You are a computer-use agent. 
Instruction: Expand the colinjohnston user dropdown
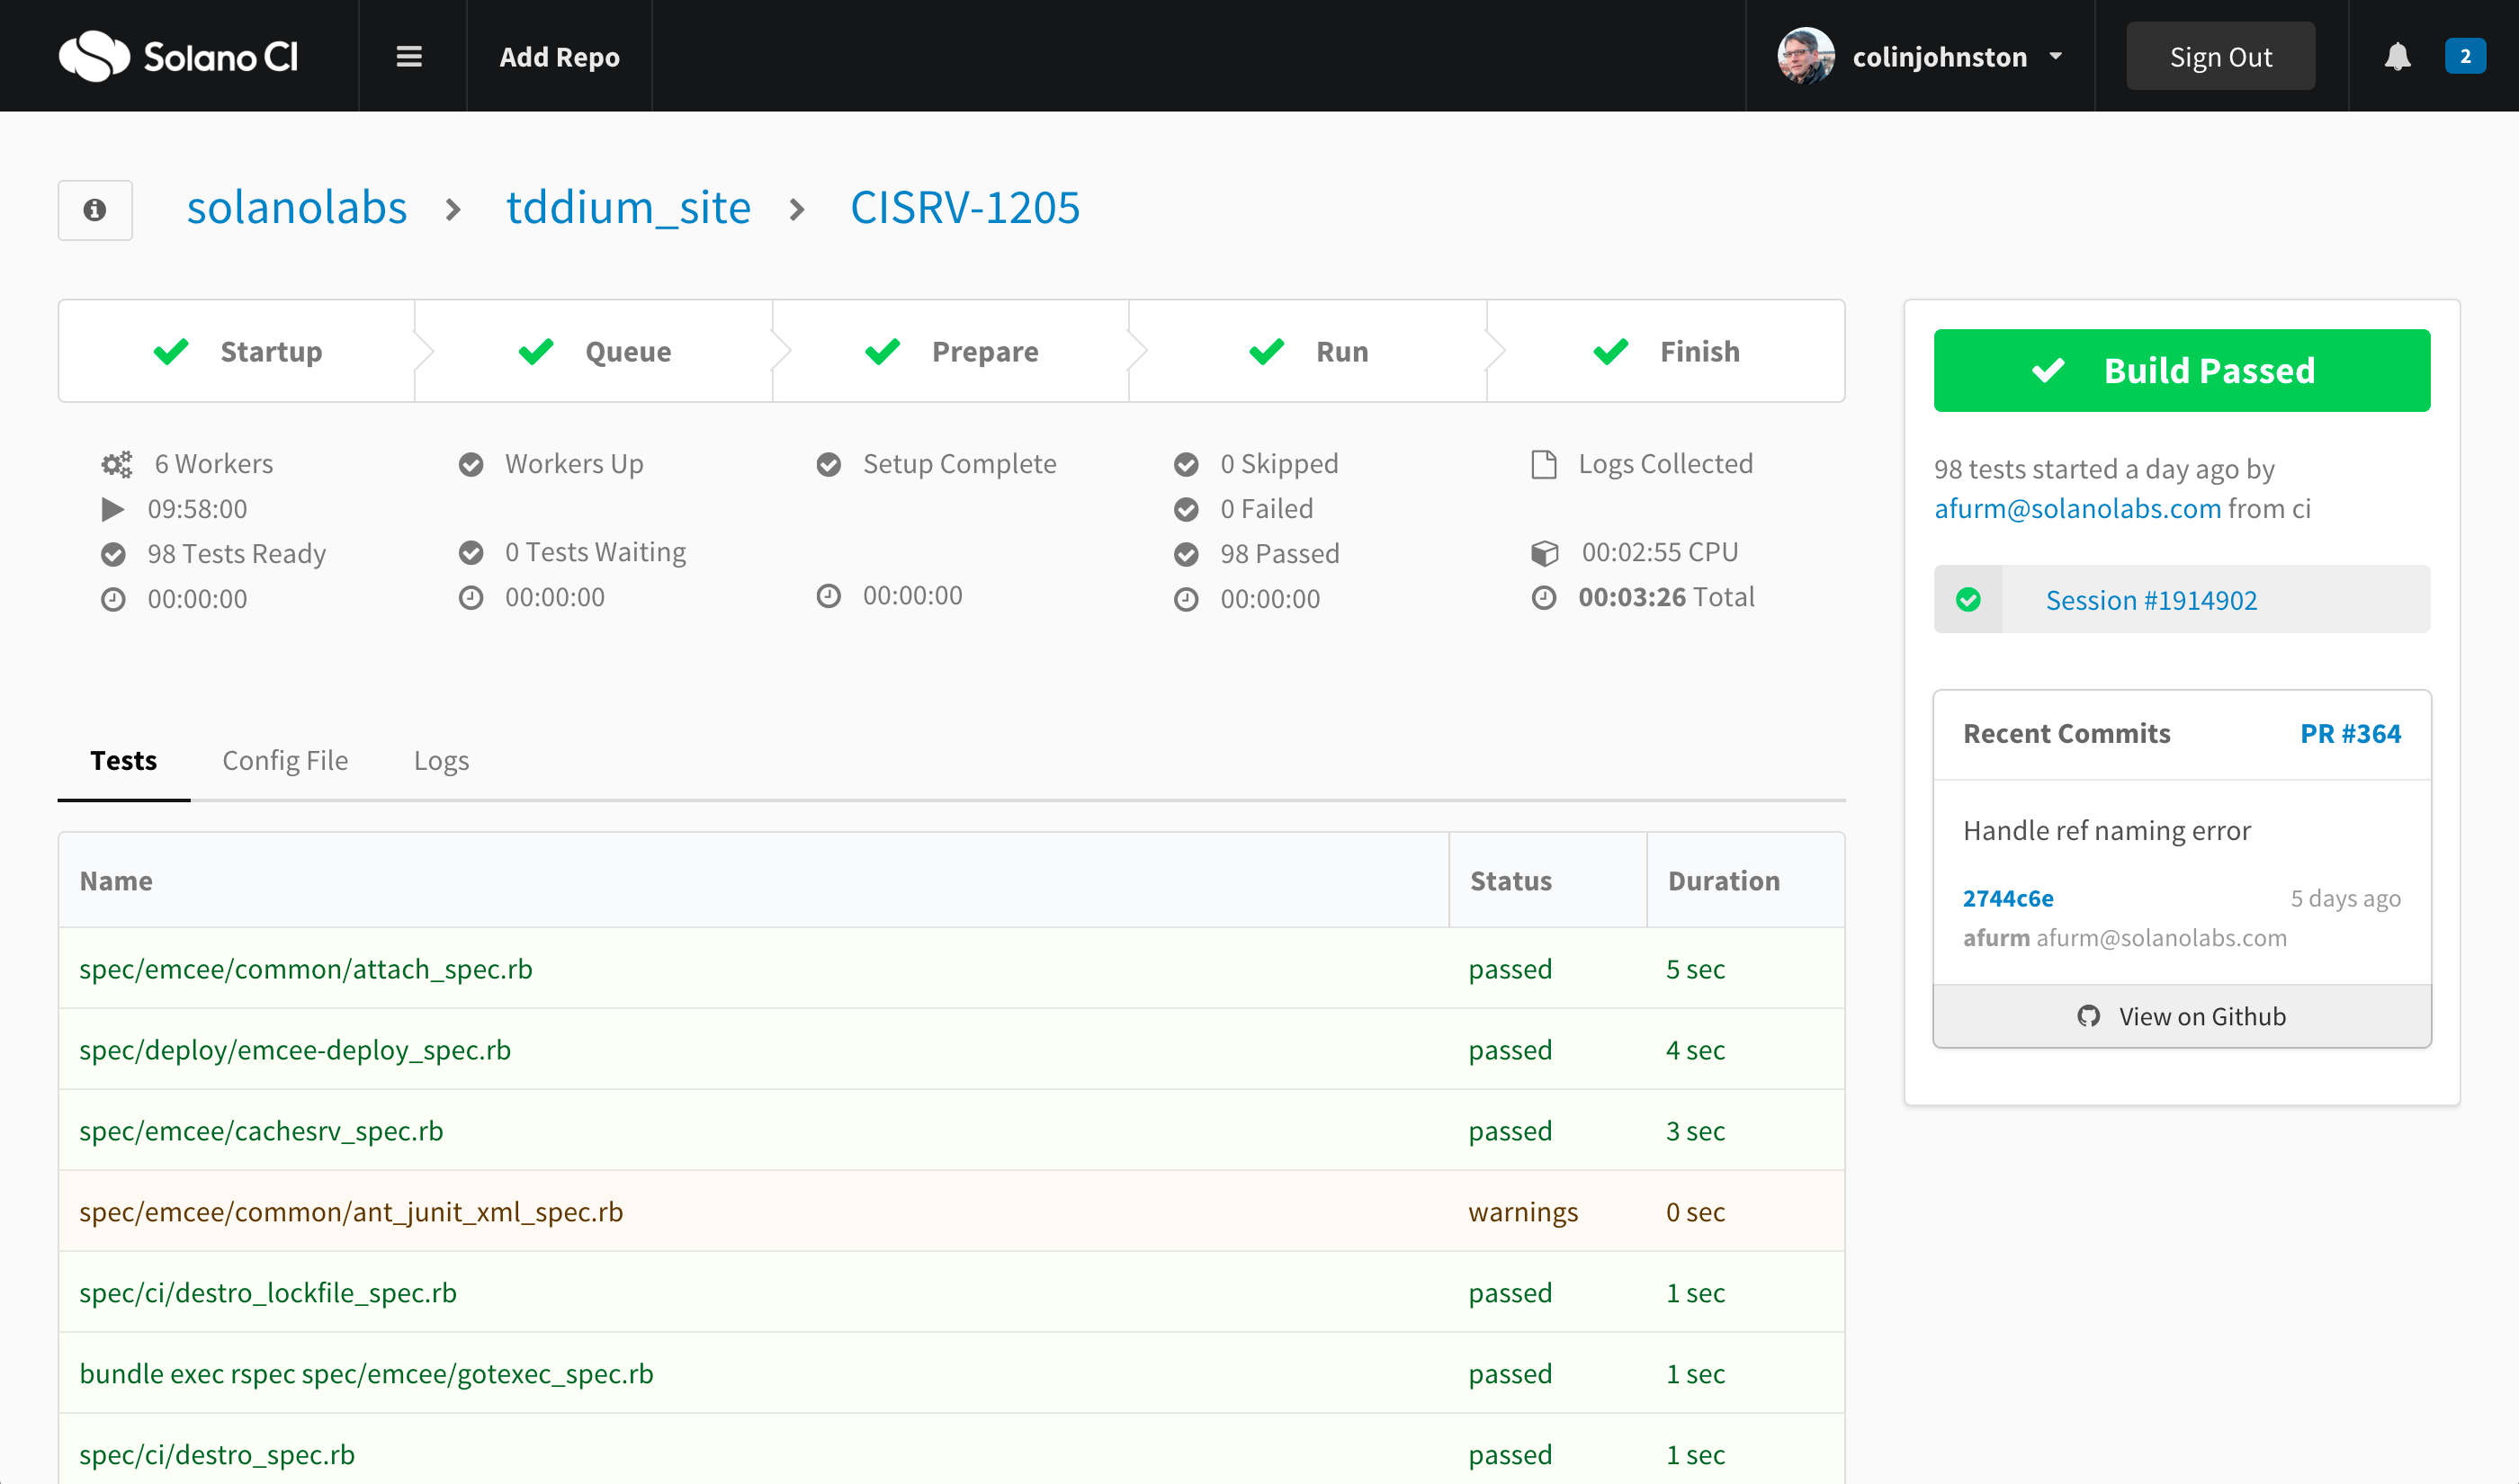[2053, 55]
